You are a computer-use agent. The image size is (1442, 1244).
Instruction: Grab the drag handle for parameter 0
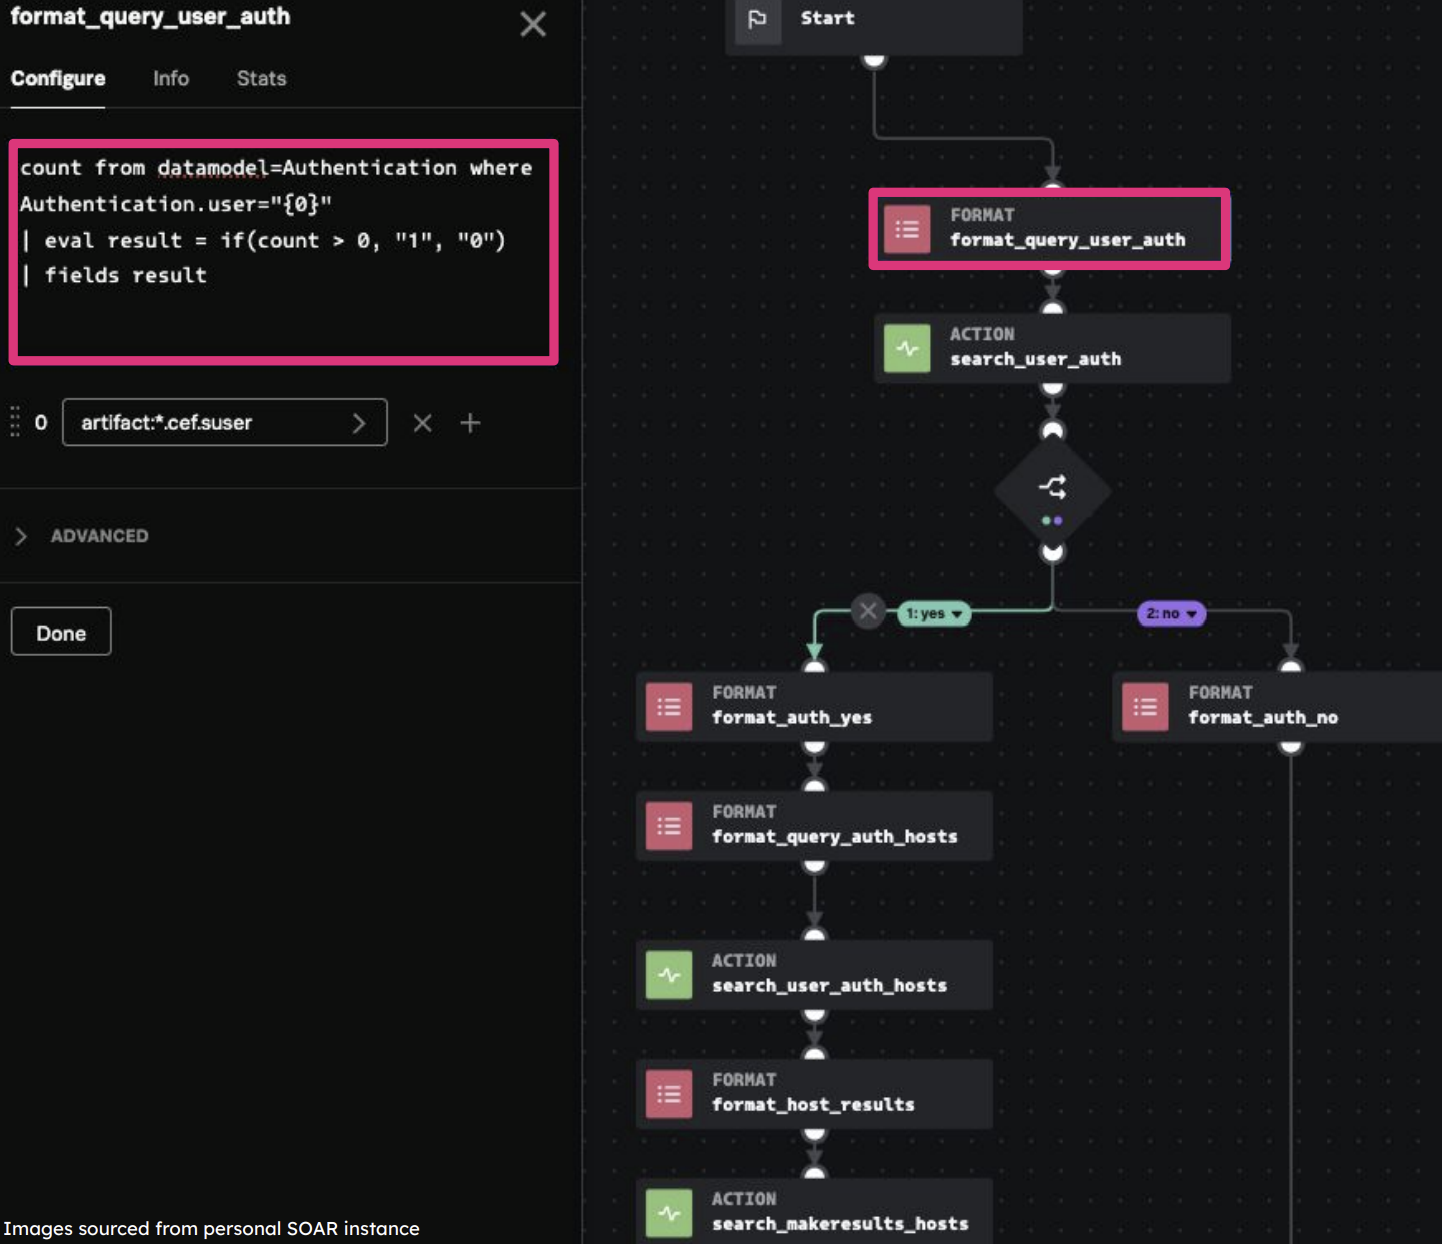tap(15, 422)
